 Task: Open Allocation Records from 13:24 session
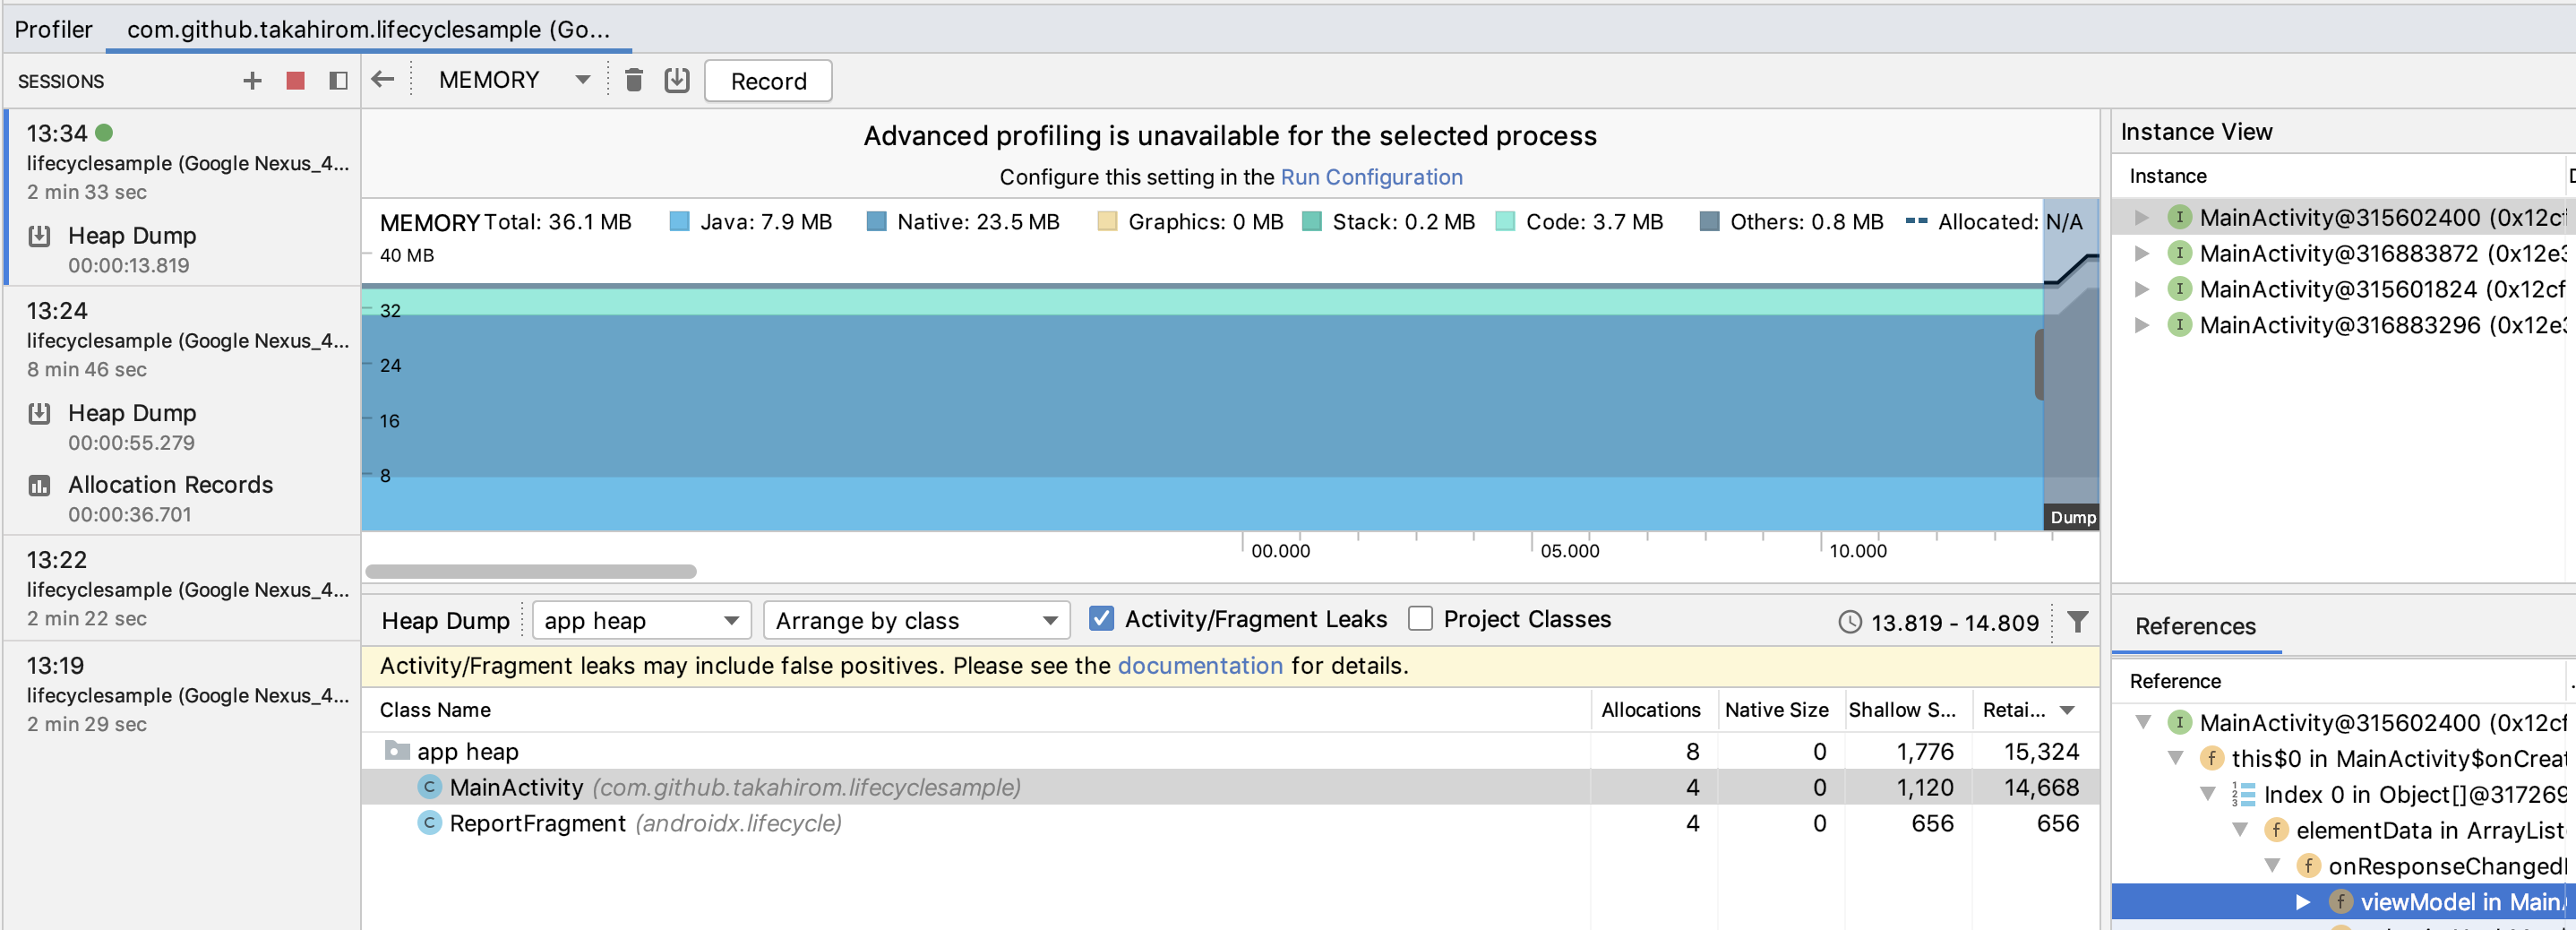(x=170, y=485)
